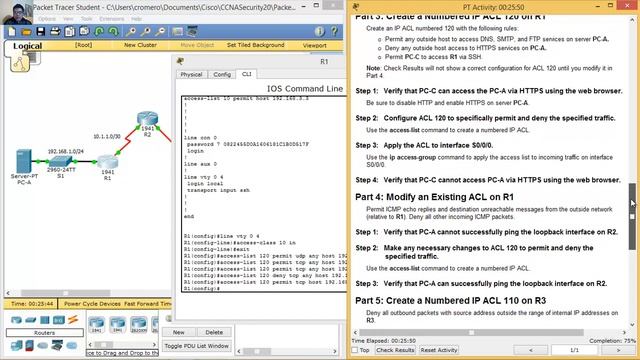The width and height of the screenshot is (640, 360).
Task: Print using the printer toolbar icon
Action: [55, 31]
